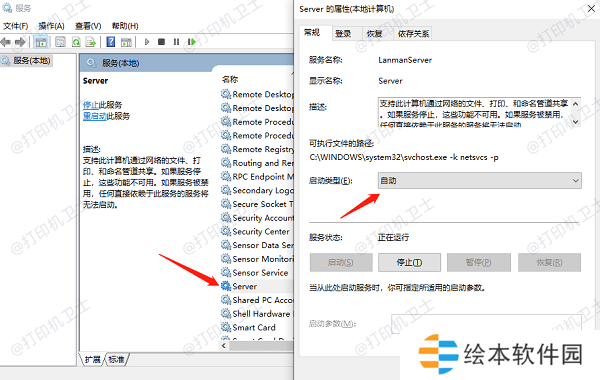Click gear icon beside Routing and Remote
The height and width of the screenshot is (380, 600).
pyautogui.click(x=226, y=163)
